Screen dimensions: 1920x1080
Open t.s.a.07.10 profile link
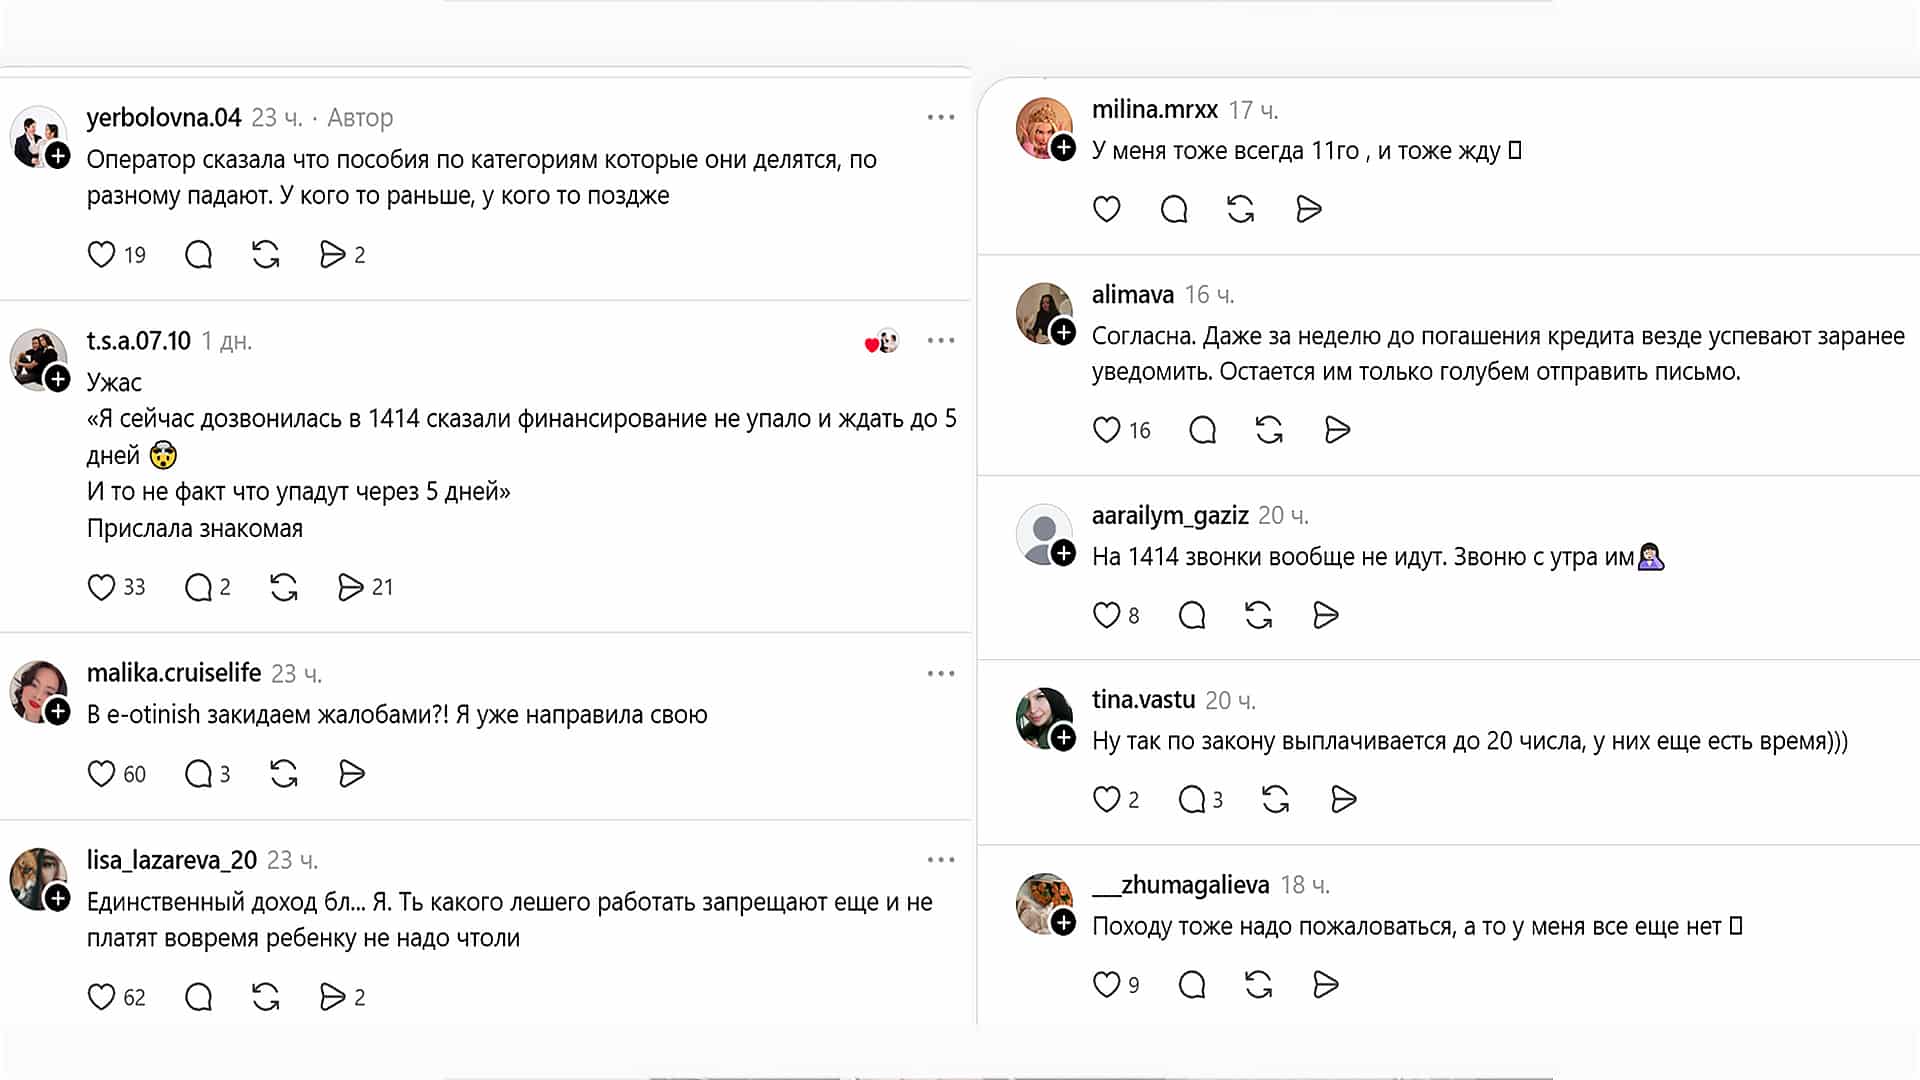(138, 341)
